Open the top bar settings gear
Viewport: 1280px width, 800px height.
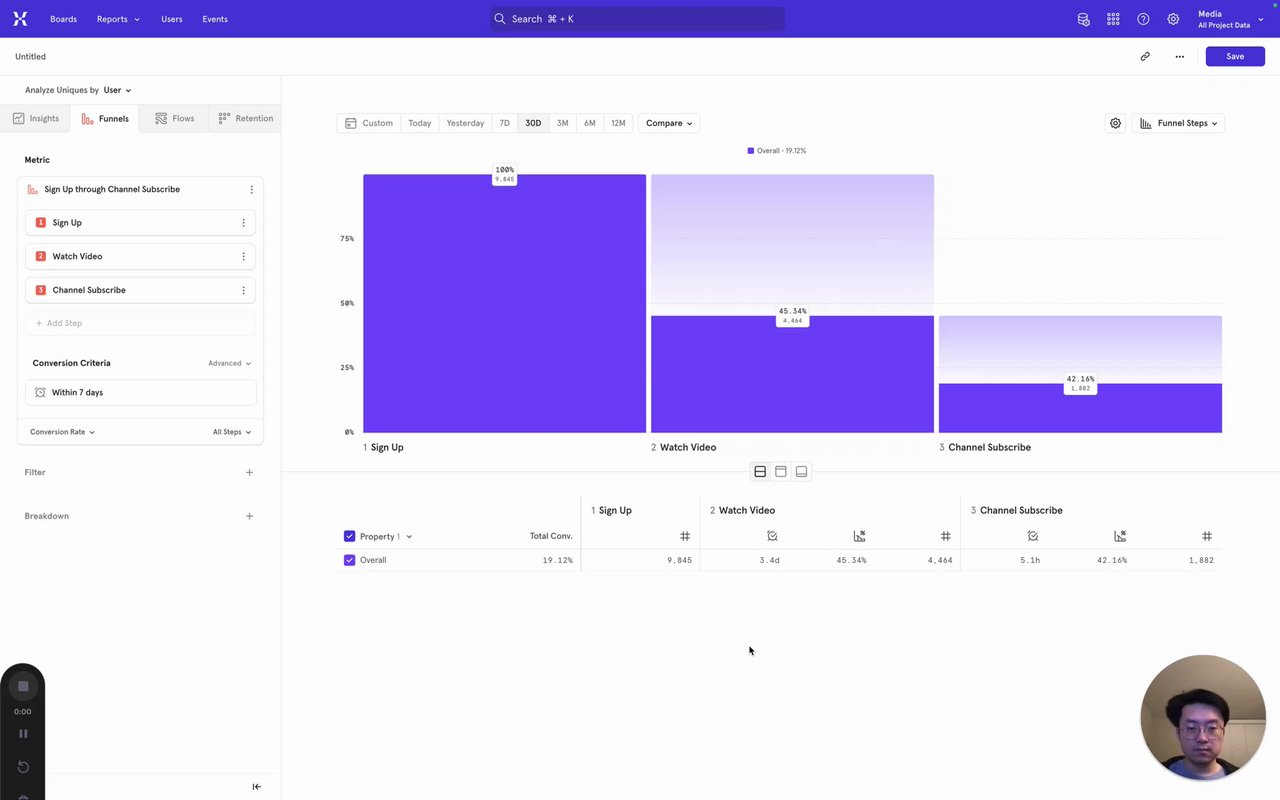[x=1173, y=19]
